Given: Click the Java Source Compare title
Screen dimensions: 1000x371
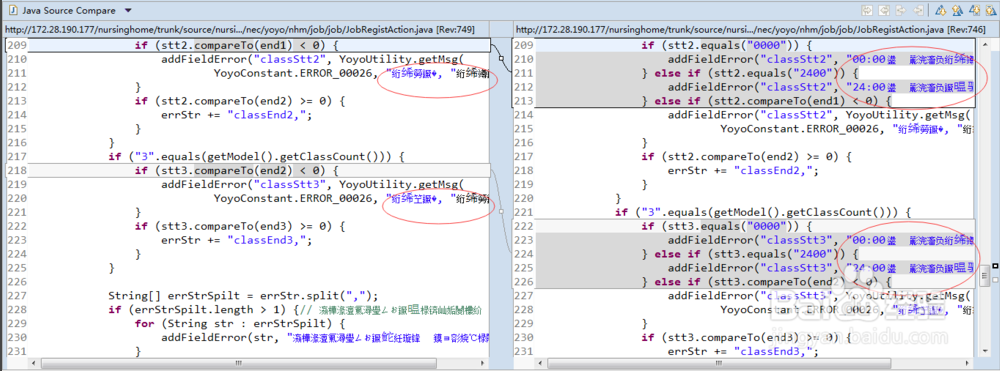Looking at the screenshot, I should pyautogui.click(x=70, y=11).
